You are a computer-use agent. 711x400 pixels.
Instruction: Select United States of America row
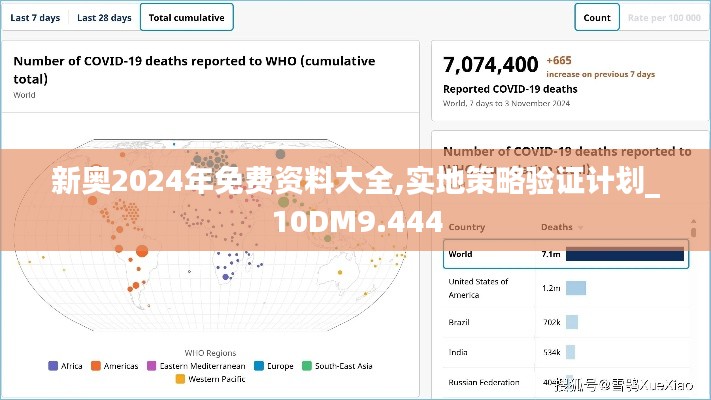click(x=565, y=288)
